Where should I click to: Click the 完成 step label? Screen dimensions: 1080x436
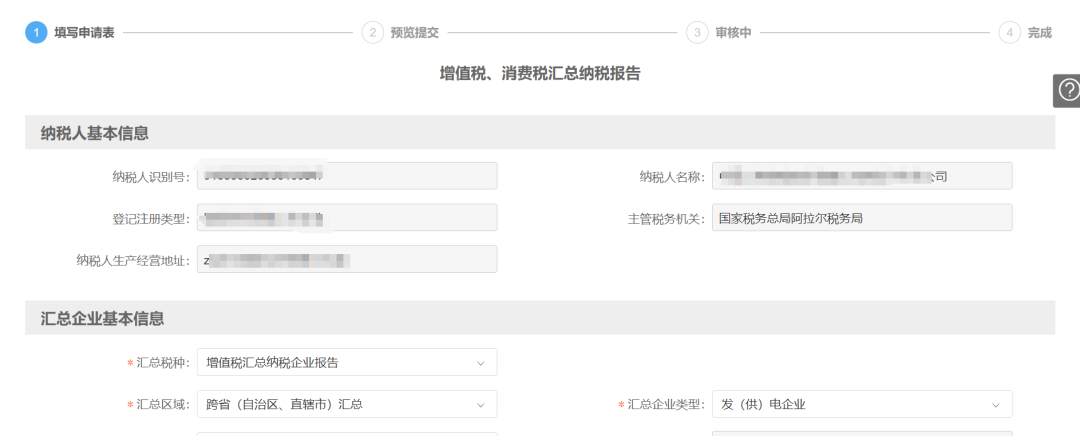click(x=1040, y=32)
